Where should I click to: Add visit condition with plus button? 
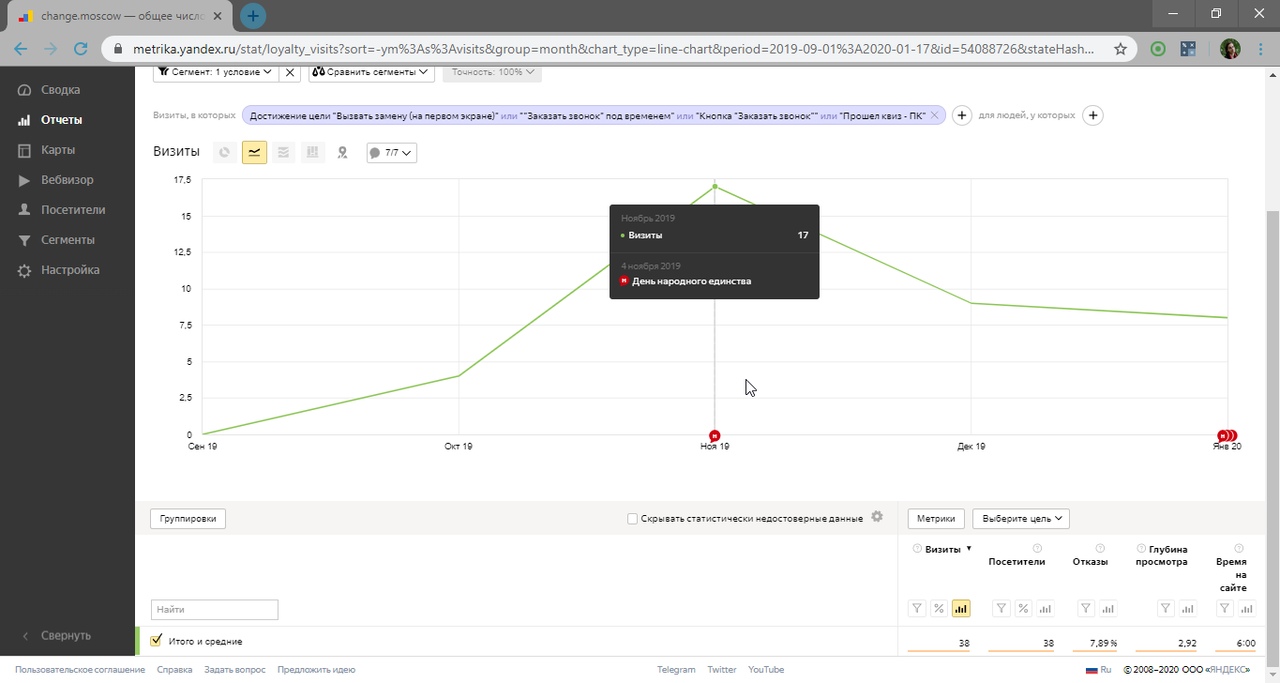[961, 116]
